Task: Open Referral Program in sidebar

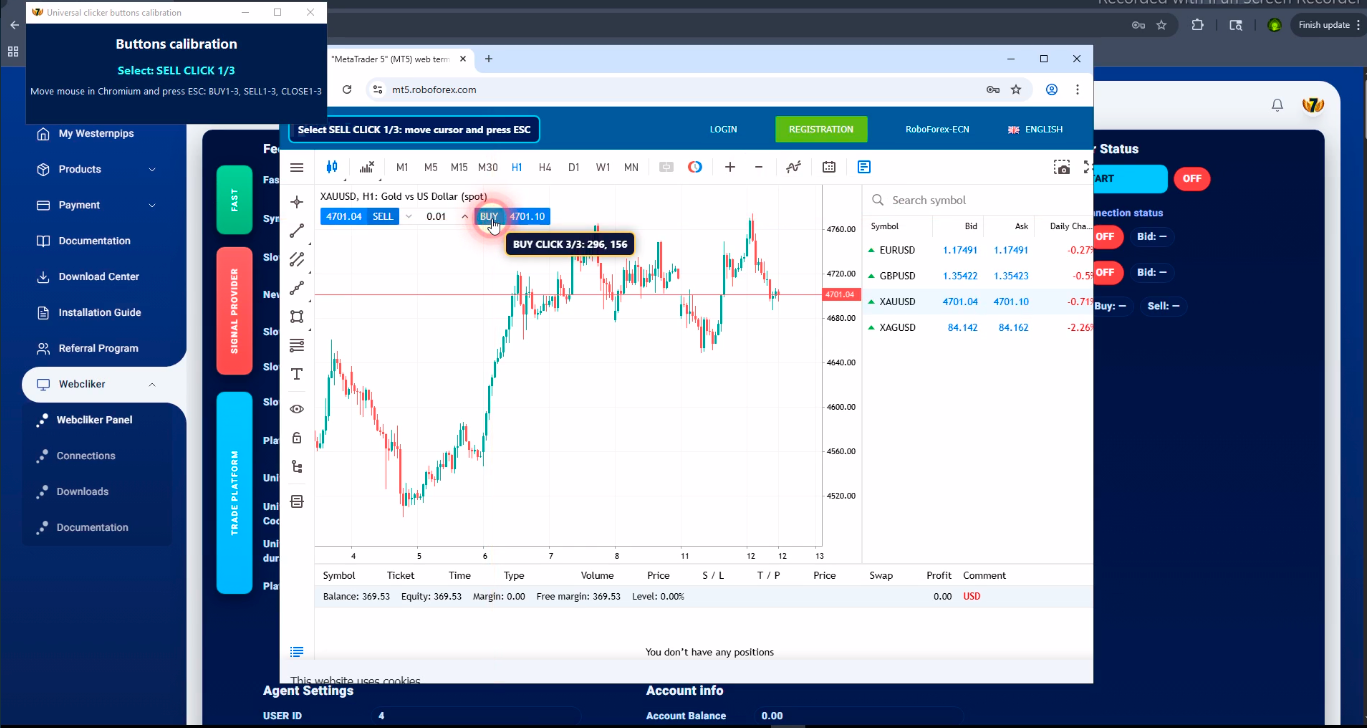Action: pyautogui.click(x=98, y=348)
